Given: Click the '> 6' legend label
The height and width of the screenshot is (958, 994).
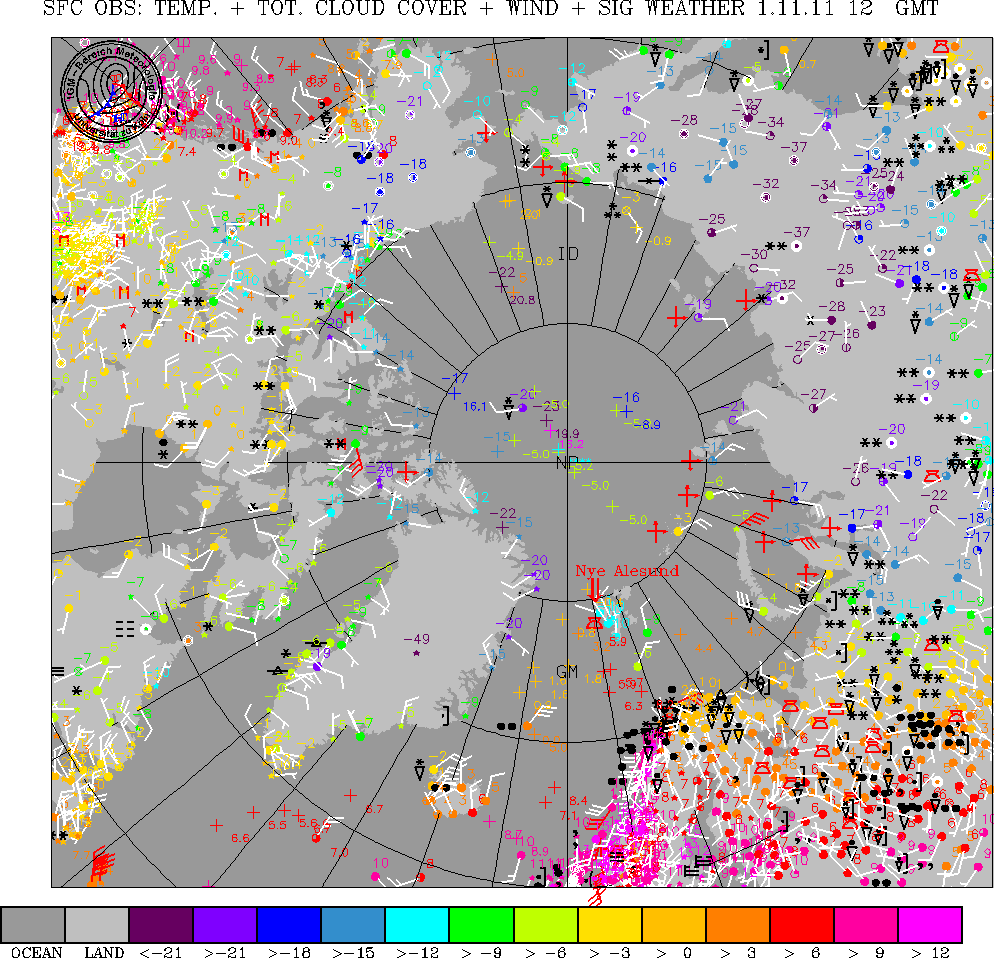Looking at the screenshot, I should click(802, 952).
